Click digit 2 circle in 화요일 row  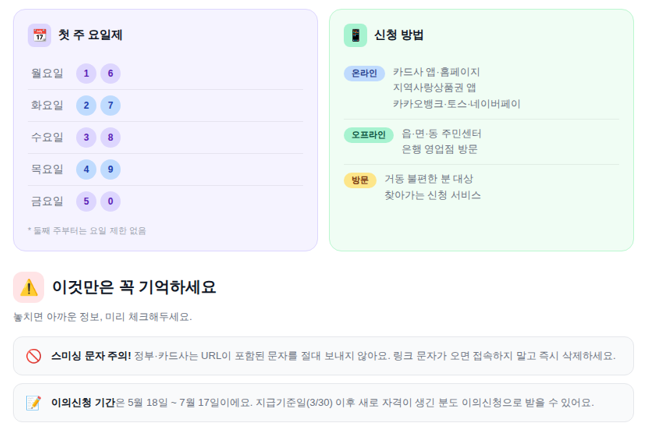coord(87,105)
